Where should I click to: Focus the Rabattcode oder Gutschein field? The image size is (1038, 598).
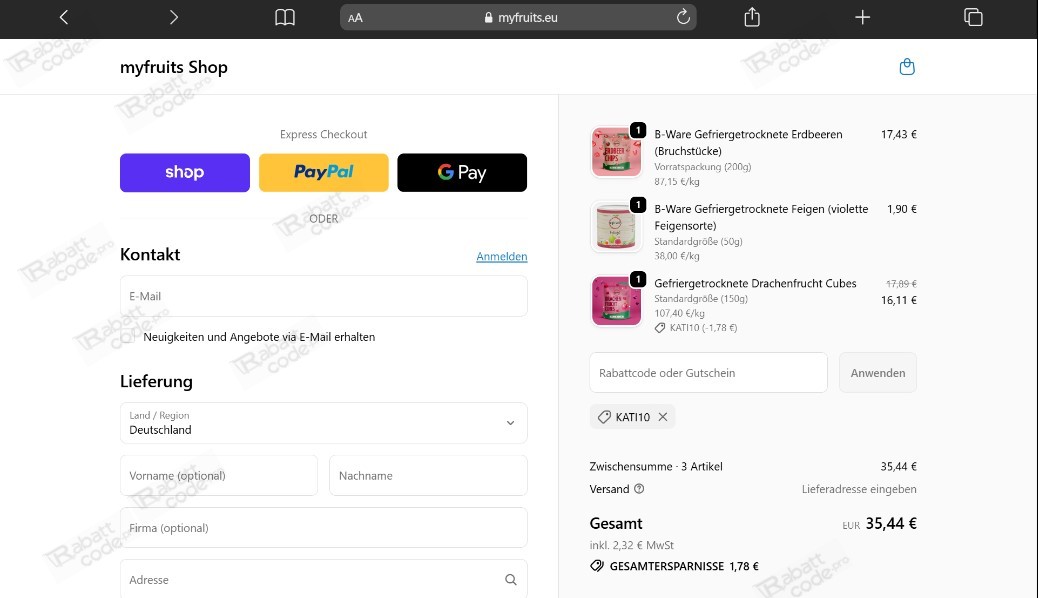pyautogui.click(x=708, y=373)
